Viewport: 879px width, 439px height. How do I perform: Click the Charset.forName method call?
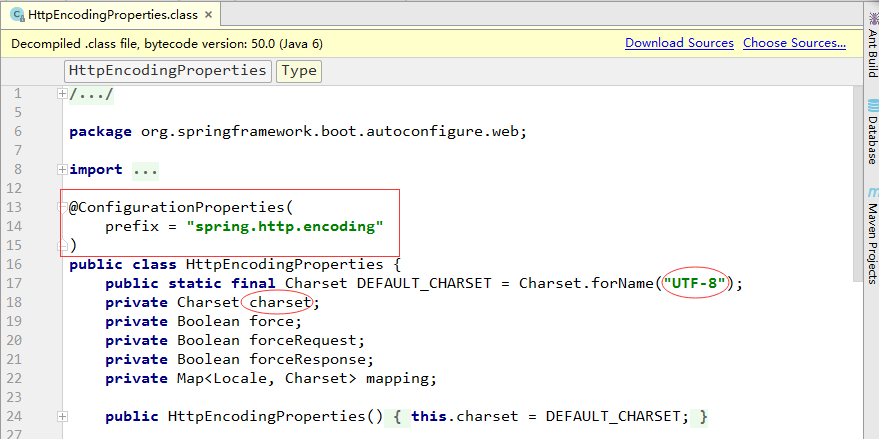pyautogui.click(x=586, y=284)
